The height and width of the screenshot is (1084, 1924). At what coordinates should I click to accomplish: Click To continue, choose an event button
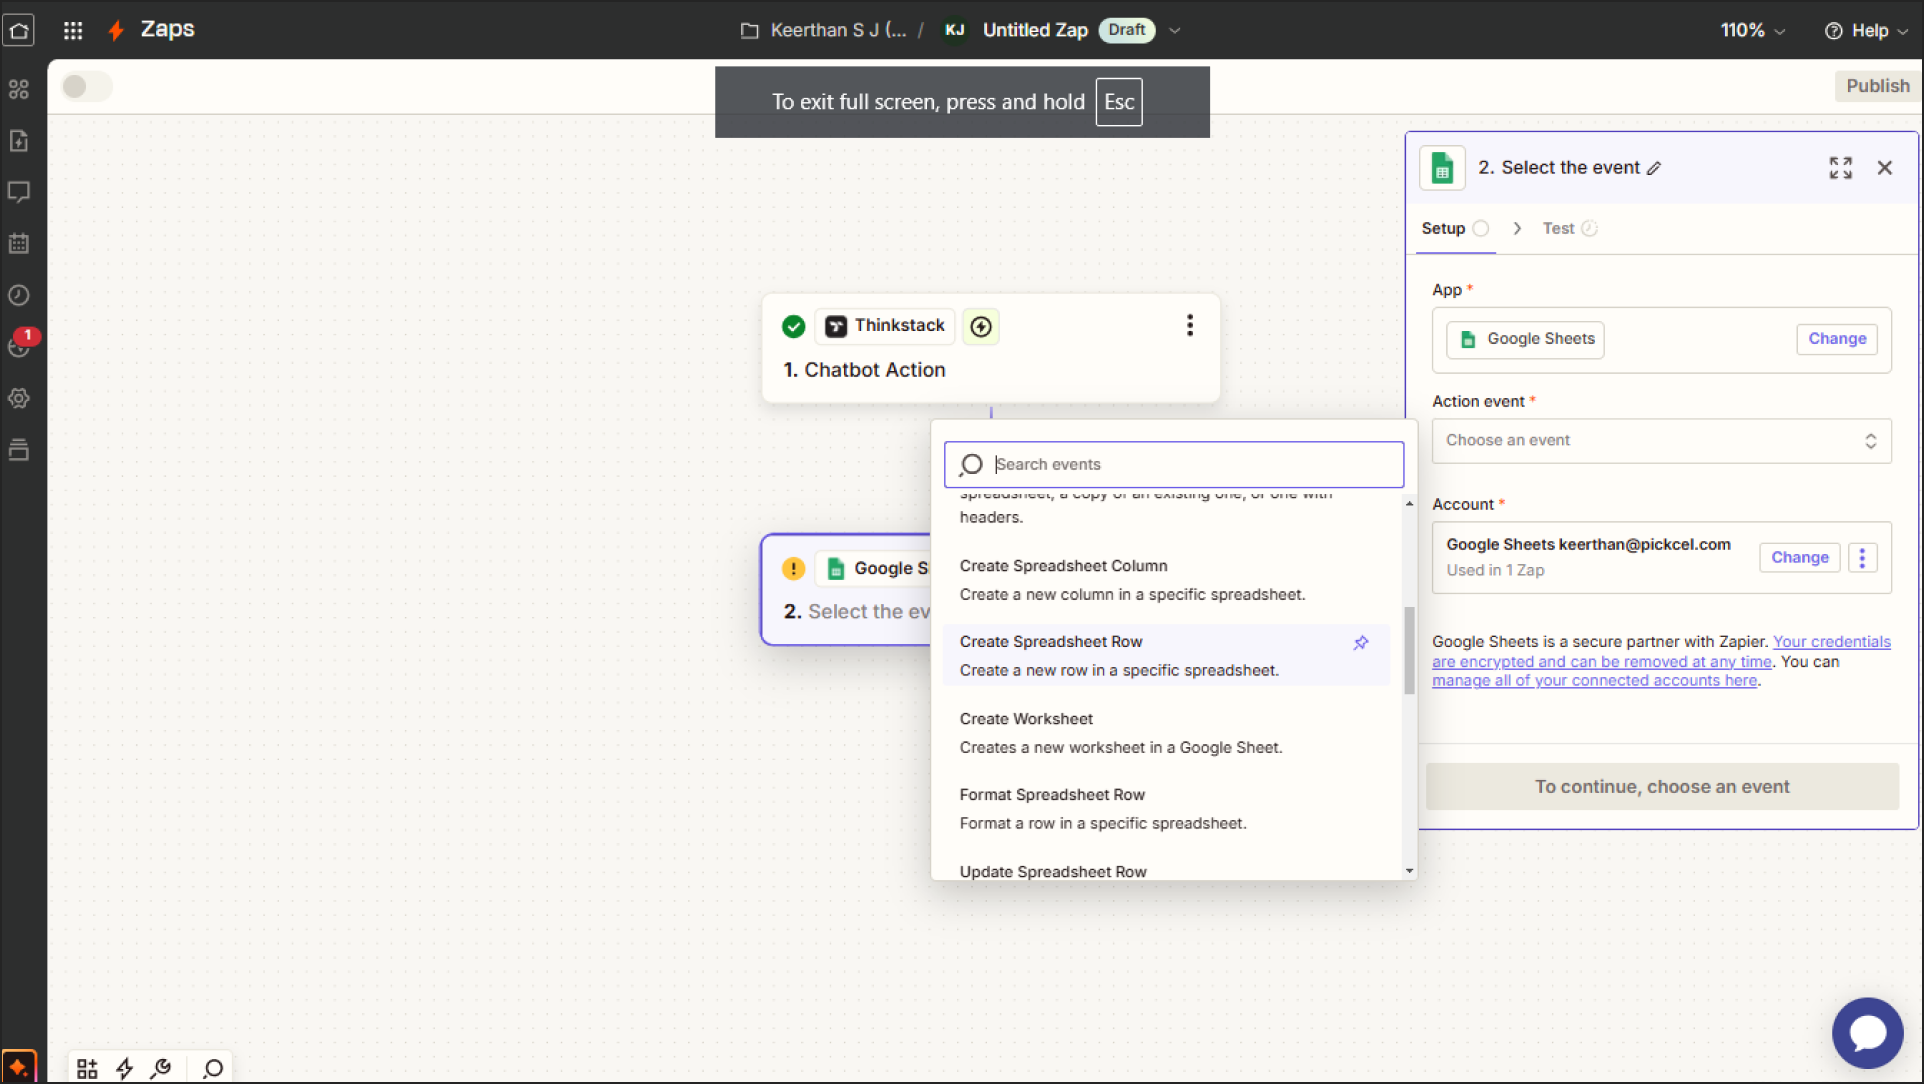click(x=1661, y=787)
